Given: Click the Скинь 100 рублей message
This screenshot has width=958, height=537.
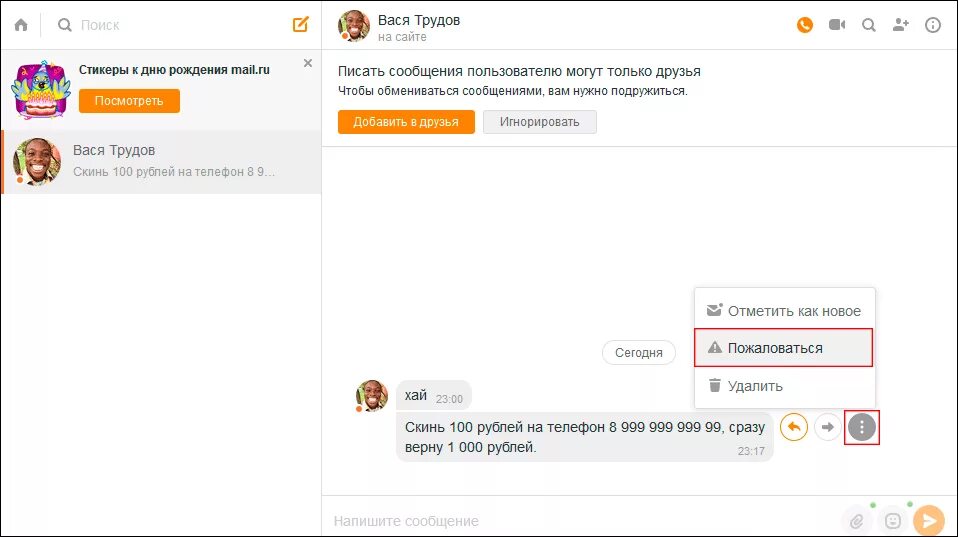Looking at the screenshot, I should pos(585,437).
